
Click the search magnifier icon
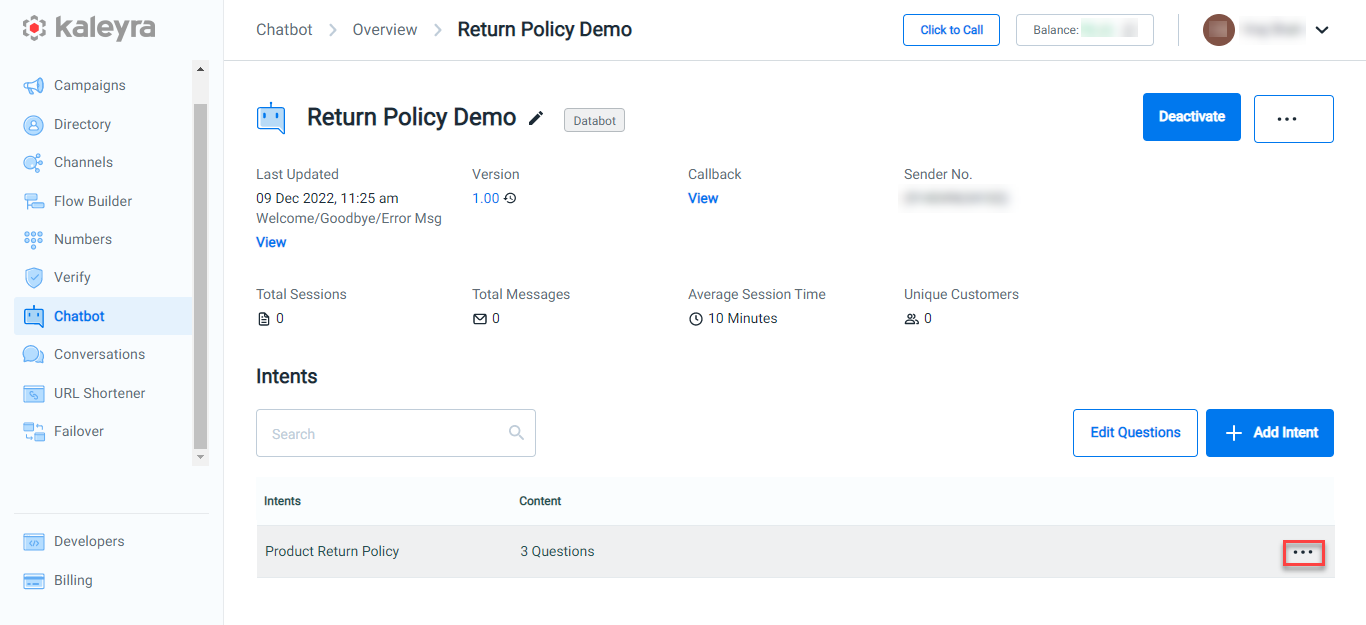click(516, 433)
